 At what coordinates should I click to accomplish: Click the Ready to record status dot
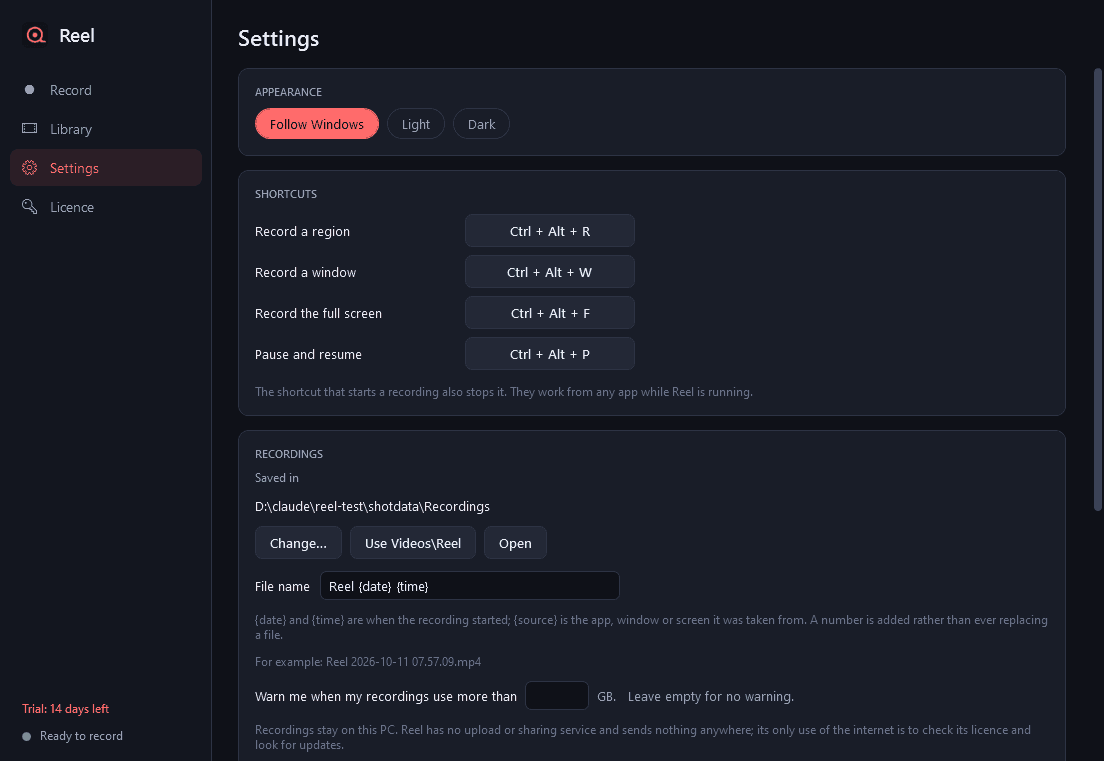[27, 736]
